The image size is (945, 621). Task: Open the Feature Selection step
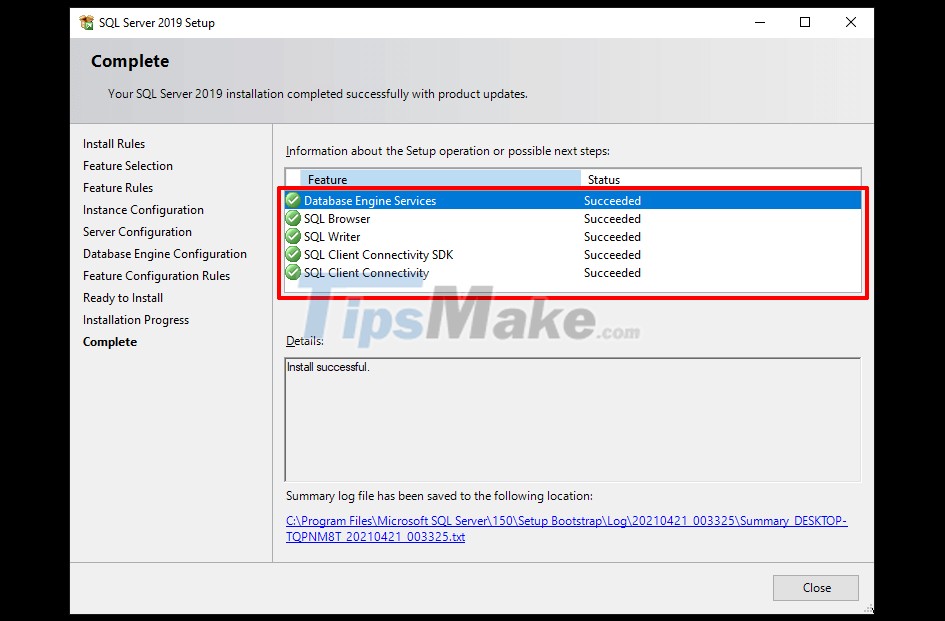[127, 165]
